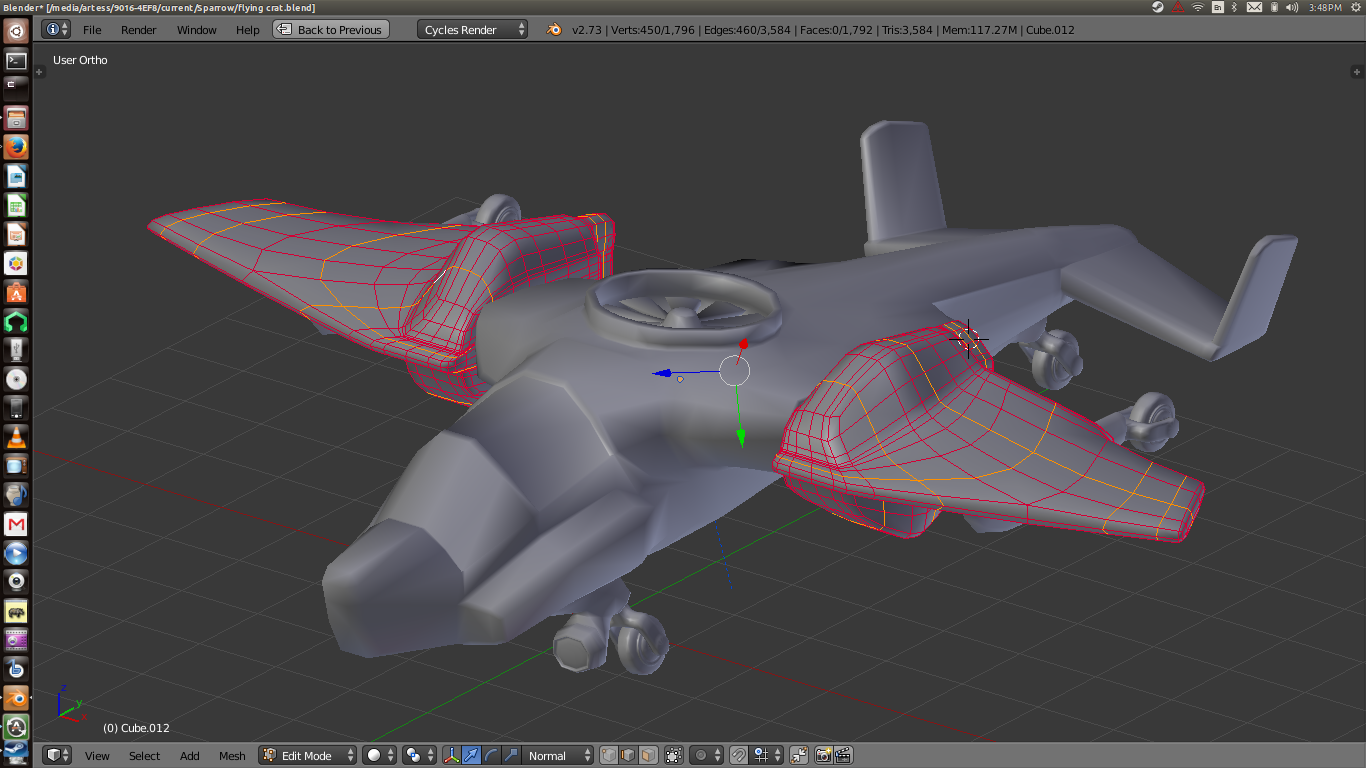Toggle automerge editing icon
This screenshot has height=768, width=1366.
(799, 756)
